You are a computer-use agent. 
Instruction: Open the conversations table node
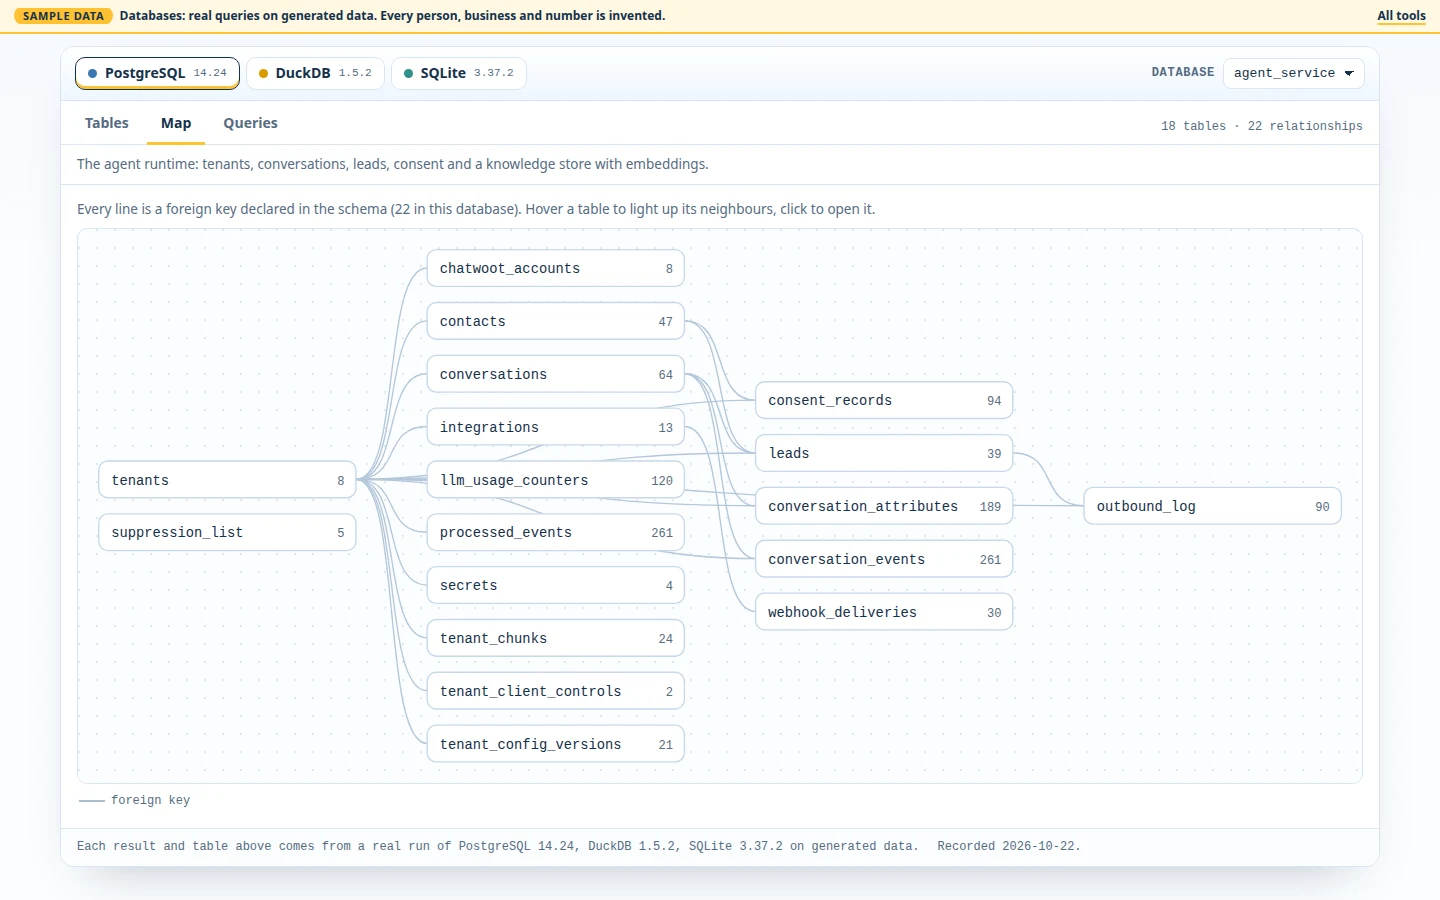[556, 374]
